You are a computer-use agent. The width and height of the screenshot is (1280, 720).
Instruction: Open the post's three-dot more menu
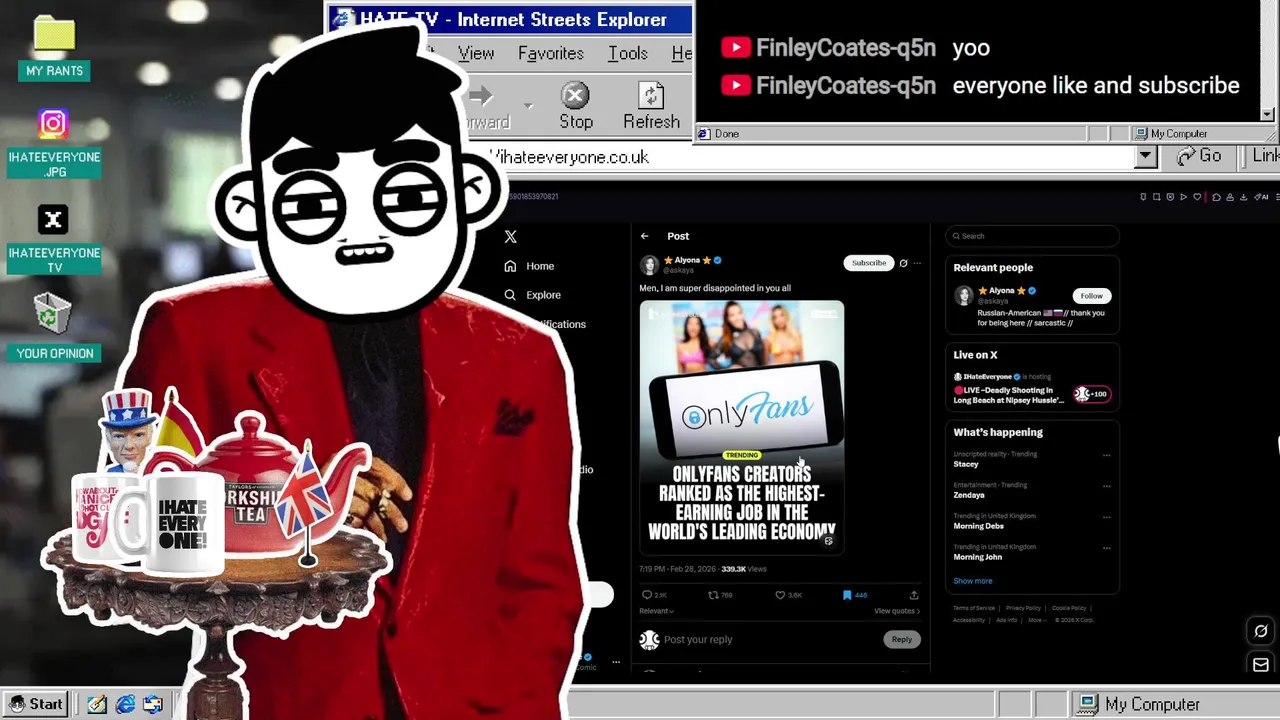917,263
